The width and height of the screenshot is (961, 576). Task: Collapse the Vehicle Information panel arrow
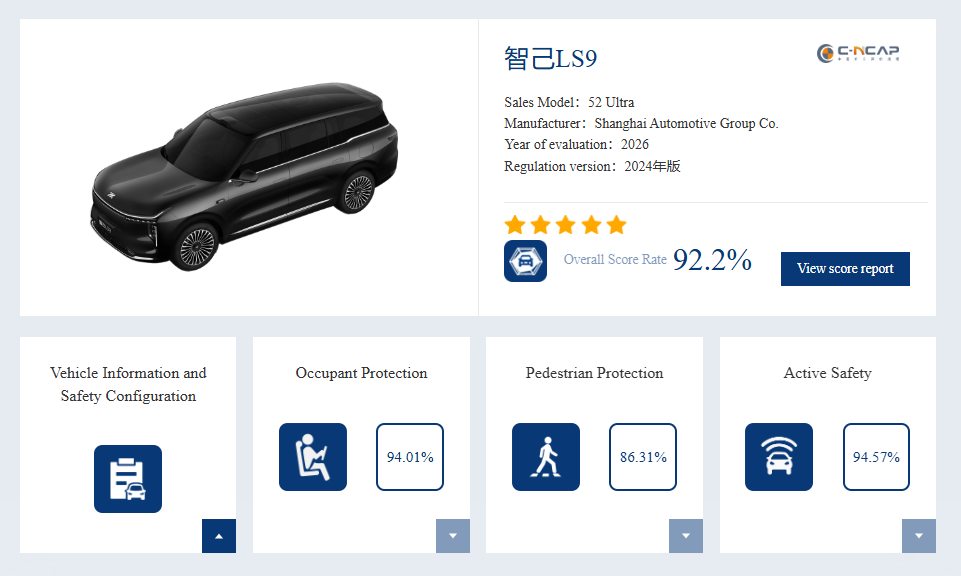click(x=219, y=536)
